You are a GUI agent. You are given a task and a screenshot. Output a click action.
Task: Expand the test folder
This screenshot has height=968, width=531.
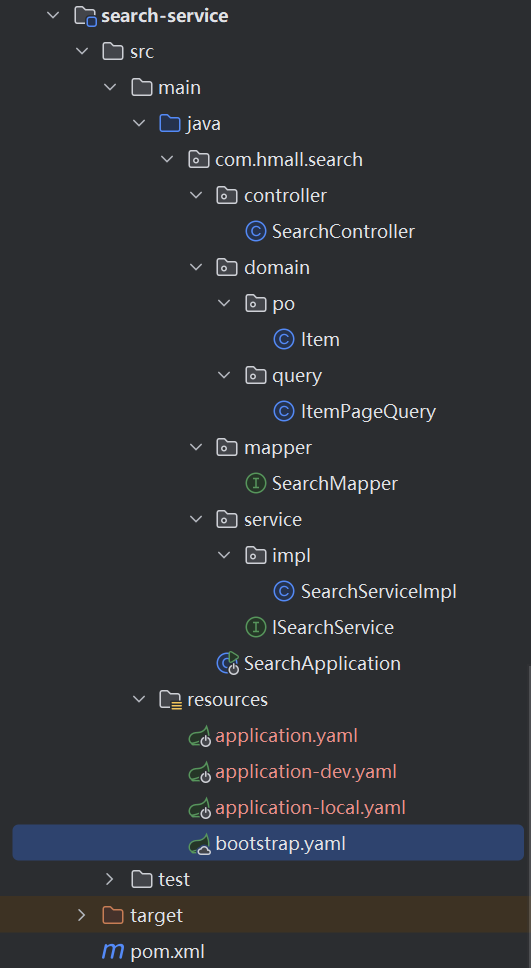point(110,878)
